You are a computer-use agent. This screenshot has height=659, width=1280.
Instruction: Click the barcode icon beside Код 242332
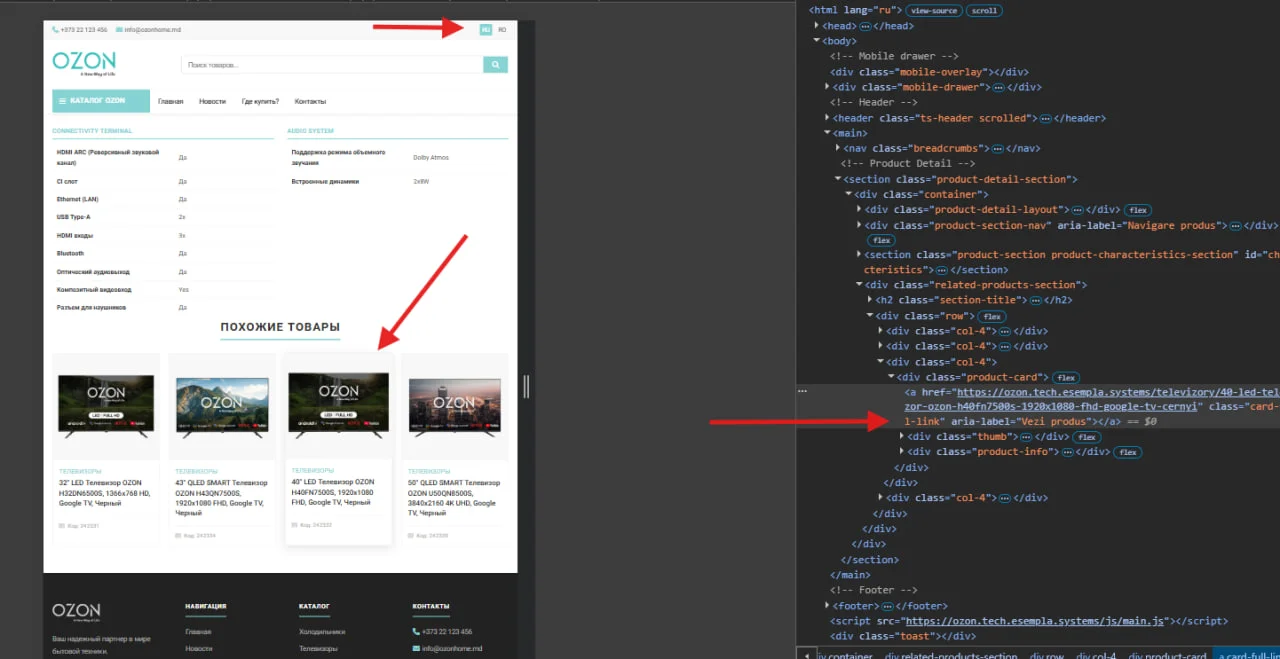[x=295, y=524]
